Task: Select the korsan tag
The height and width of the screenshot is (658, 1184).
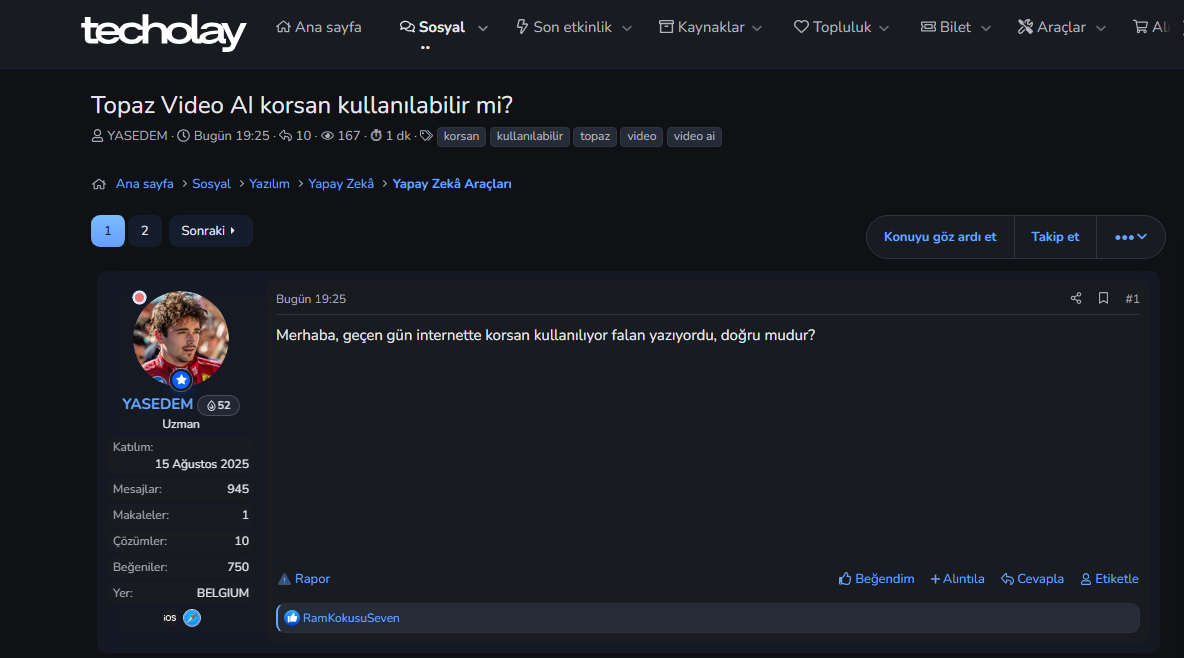Action: click(461, 137)
